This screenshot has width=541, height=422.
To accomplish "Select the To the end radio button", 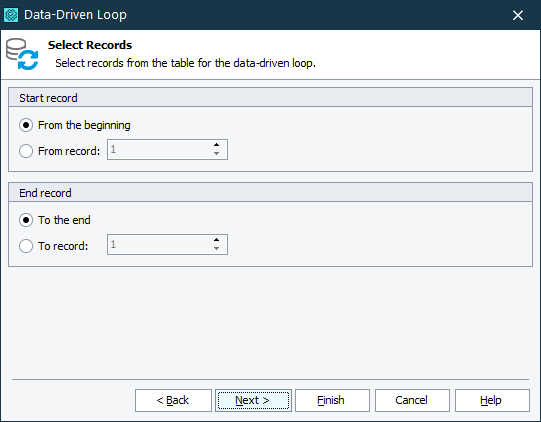I will click(x=26, y=220).
